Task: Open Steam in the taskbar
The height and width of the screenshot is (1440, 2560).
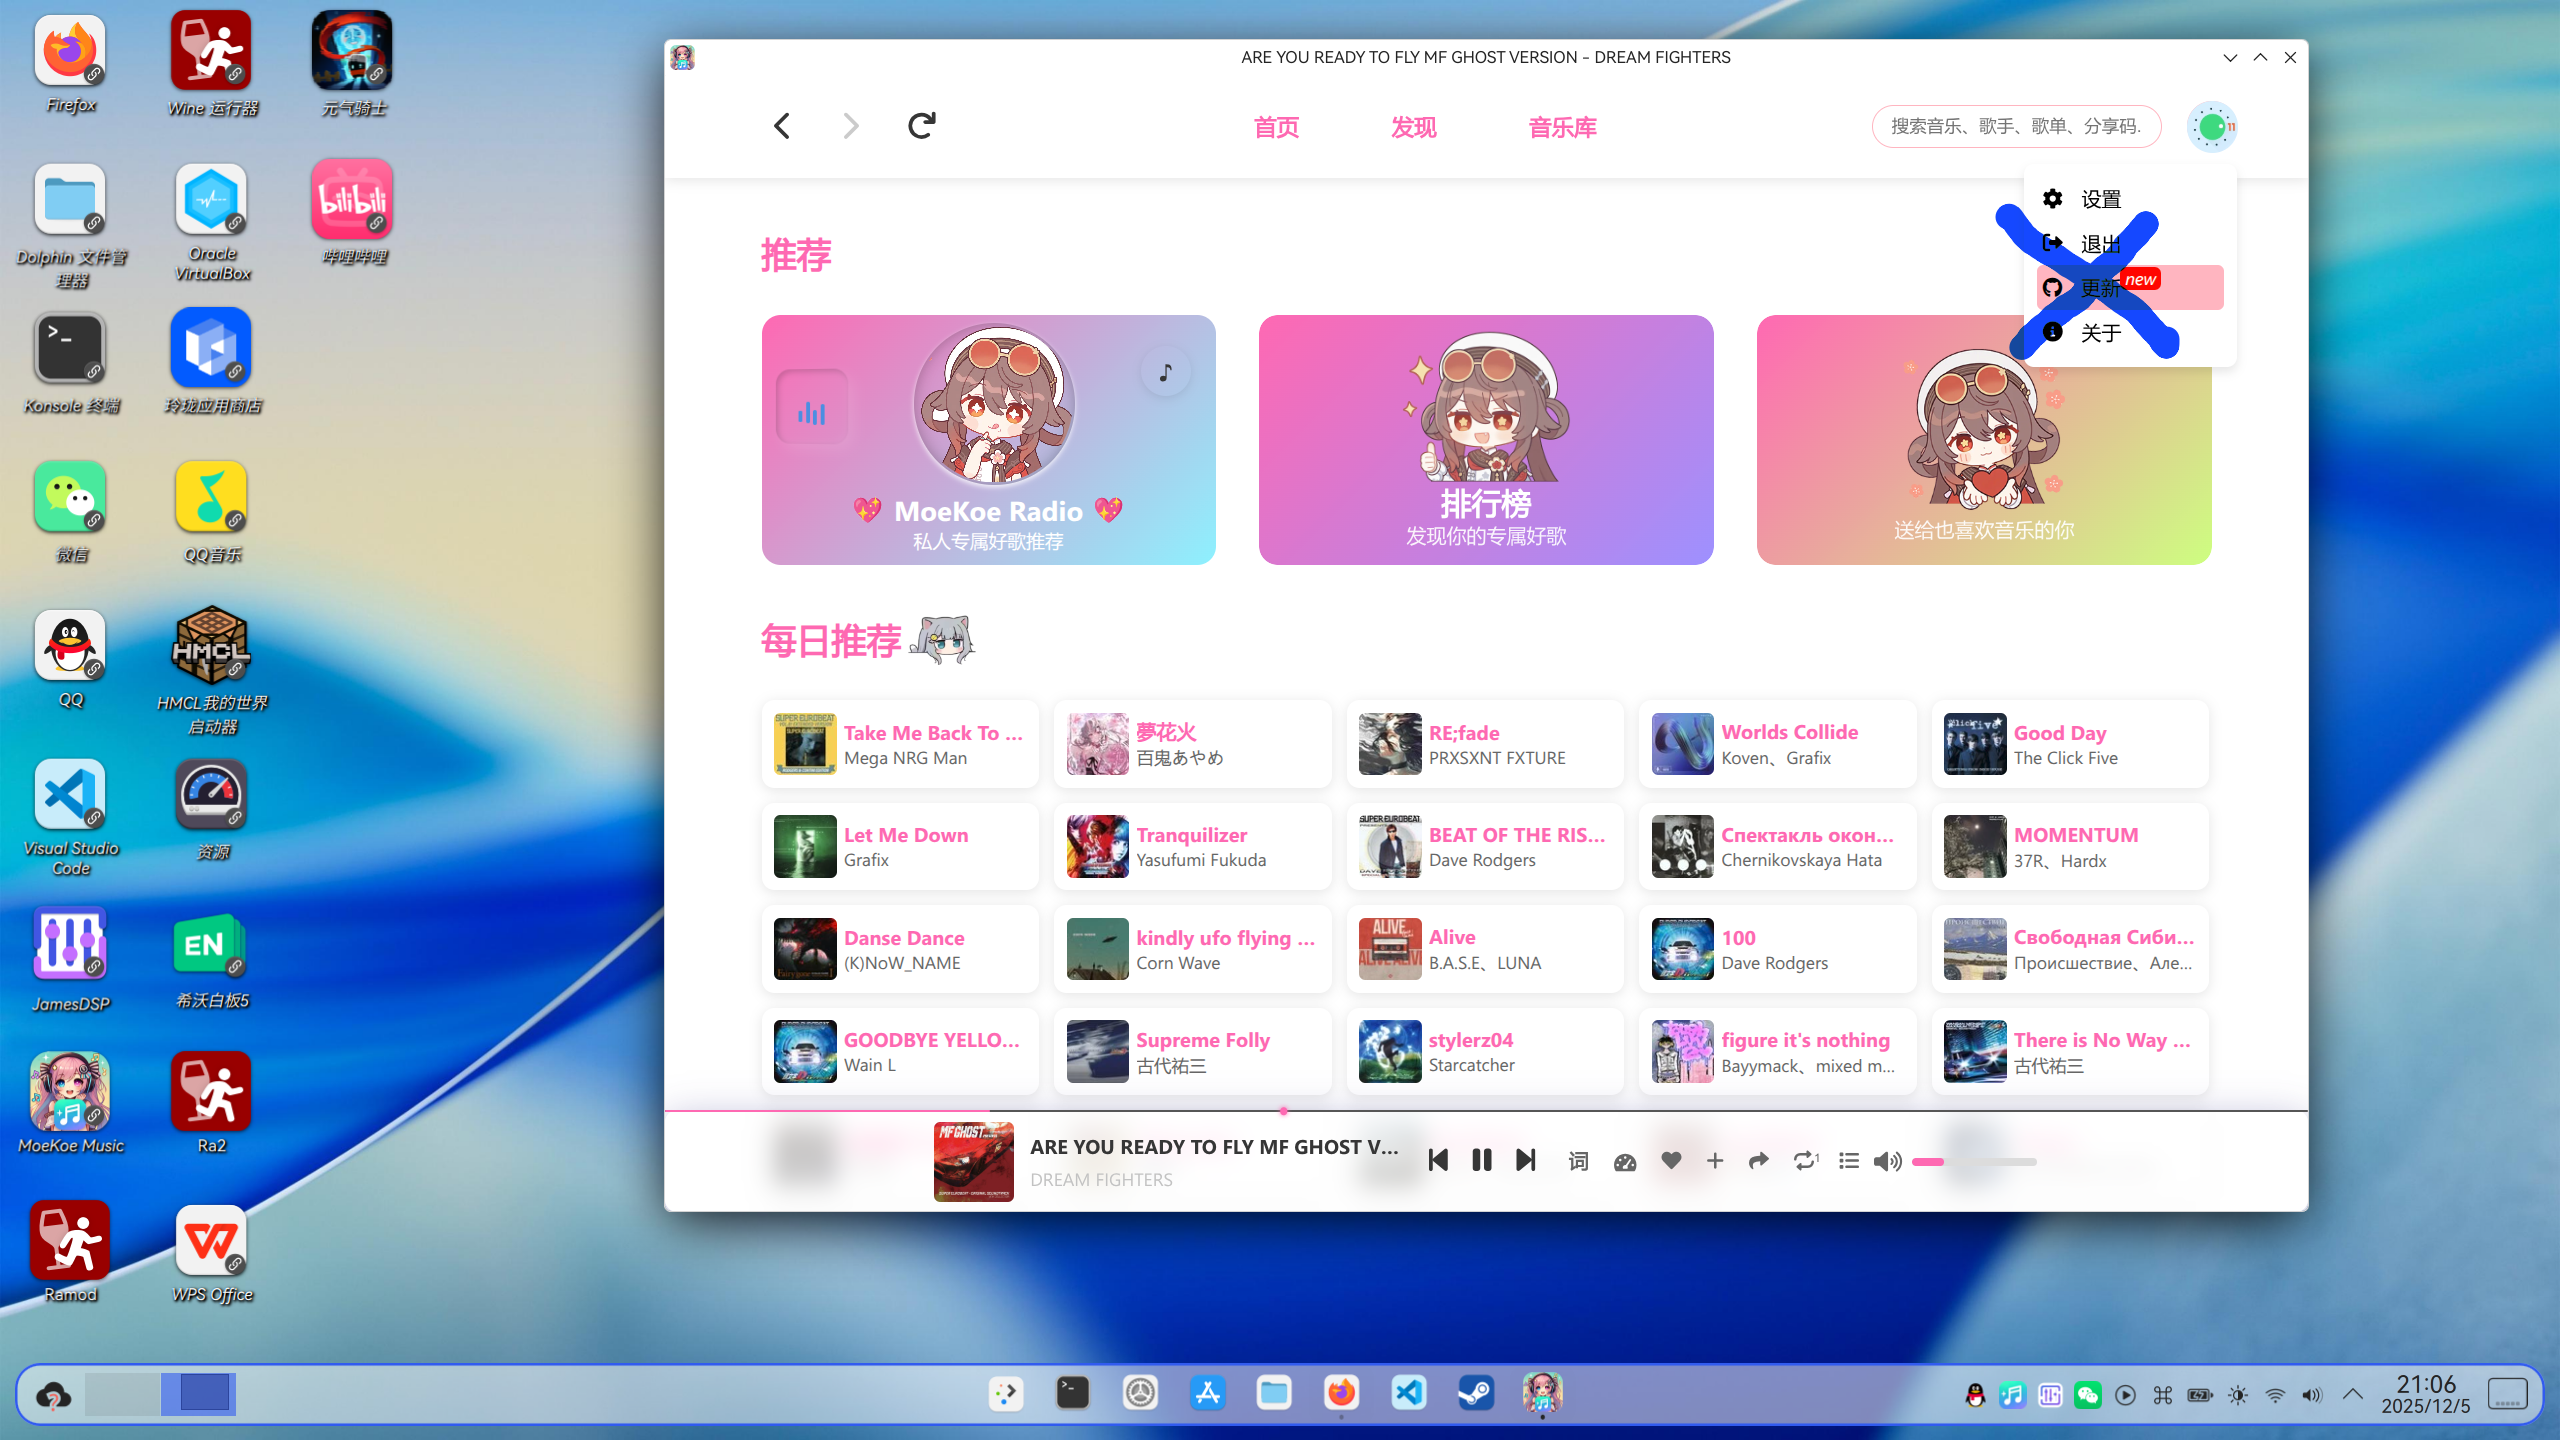Action: [x=1476, y=1392]
